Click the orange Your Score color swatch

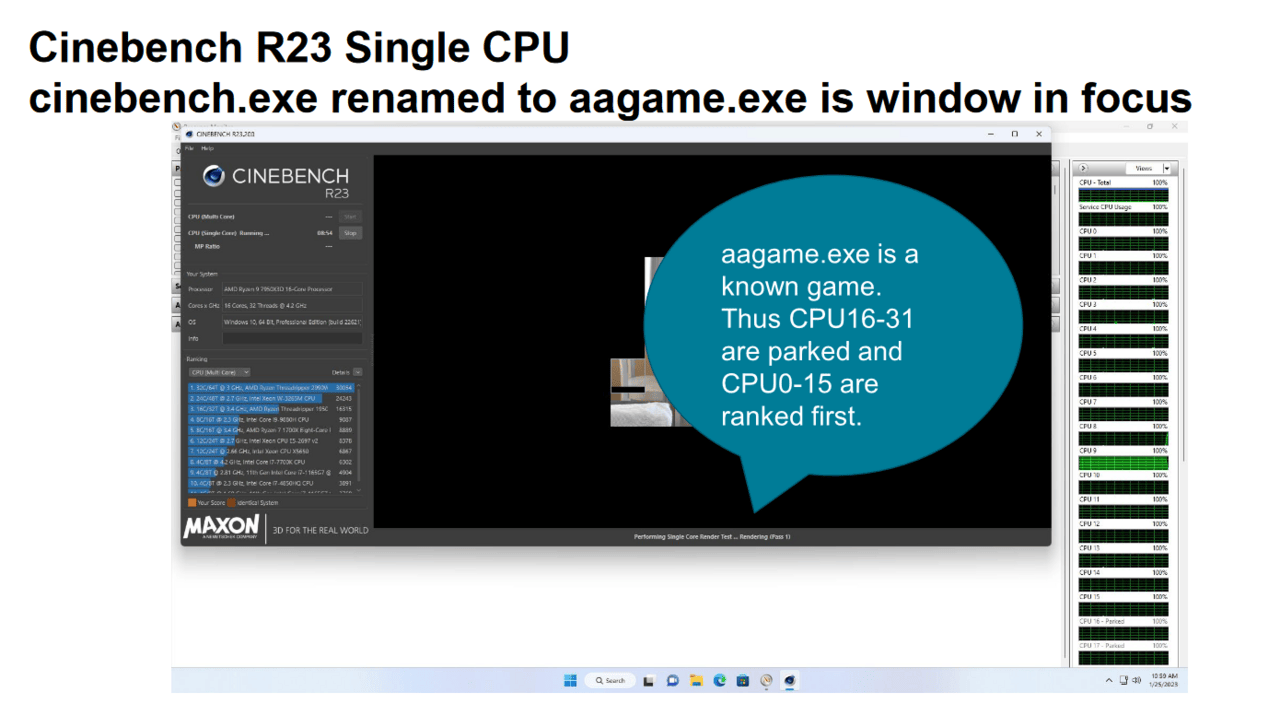(x=192, y=503)
